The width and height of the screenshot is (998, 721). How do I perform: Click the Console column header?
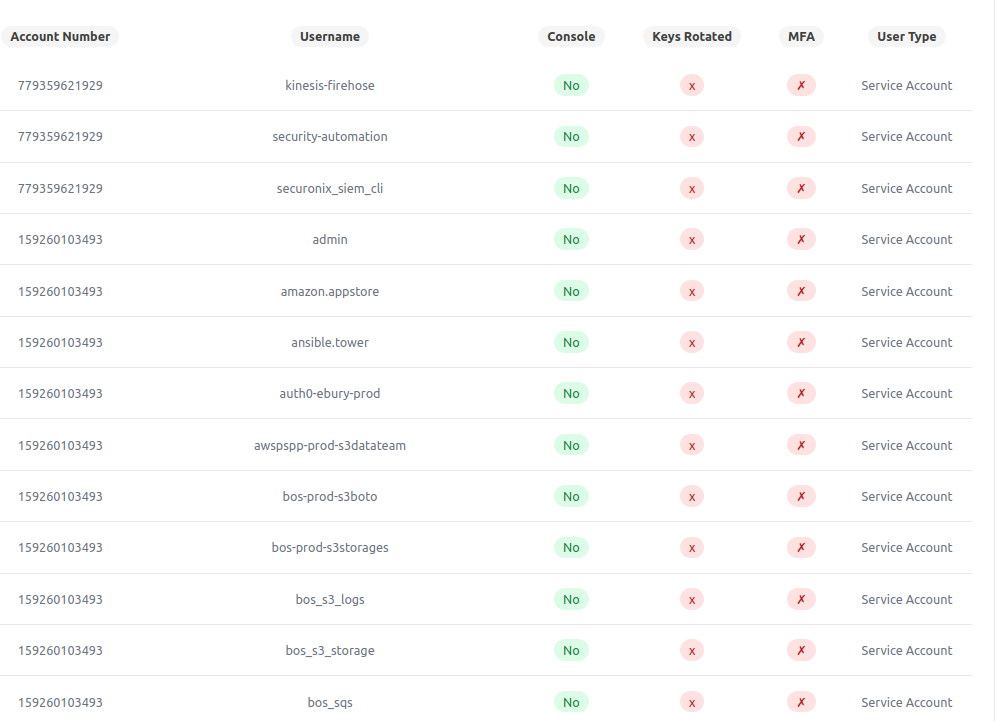click(571, 37)
